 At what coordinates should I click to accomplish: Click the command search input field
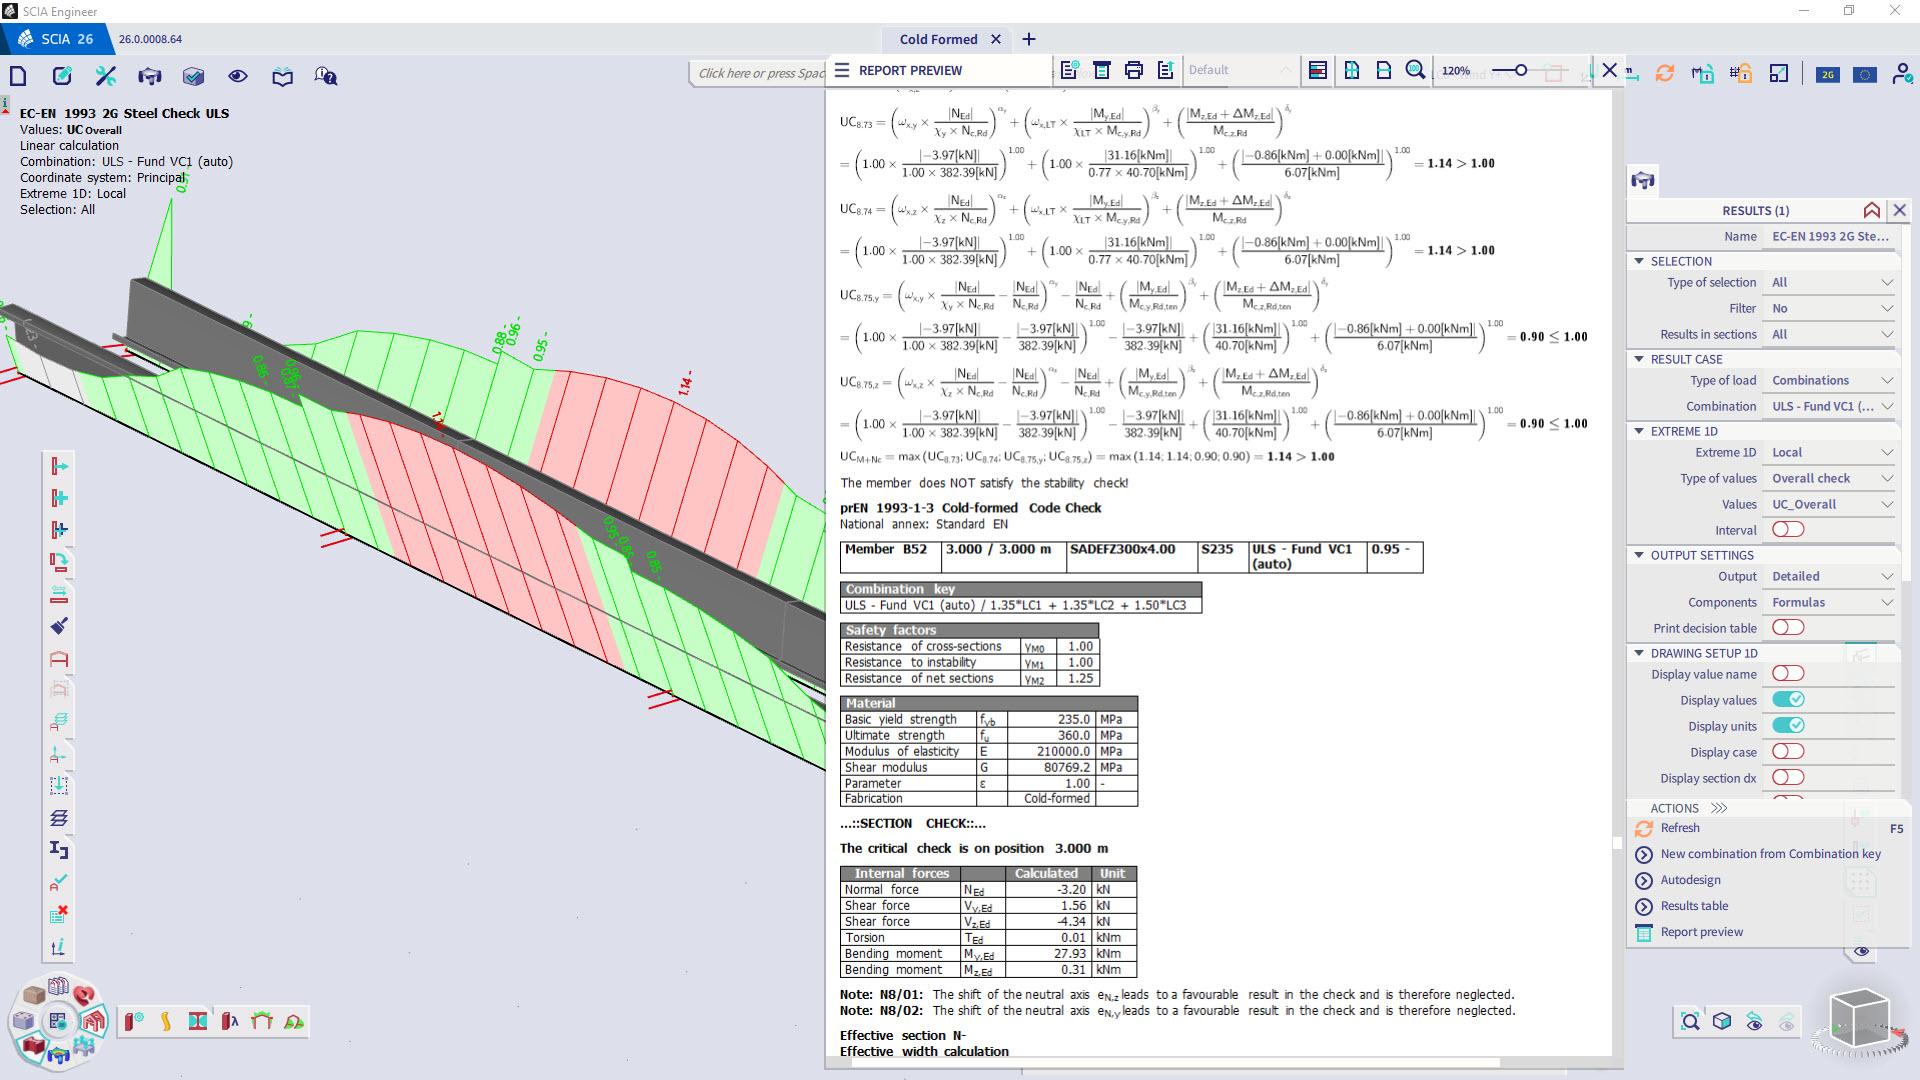[x=760, y=73]
